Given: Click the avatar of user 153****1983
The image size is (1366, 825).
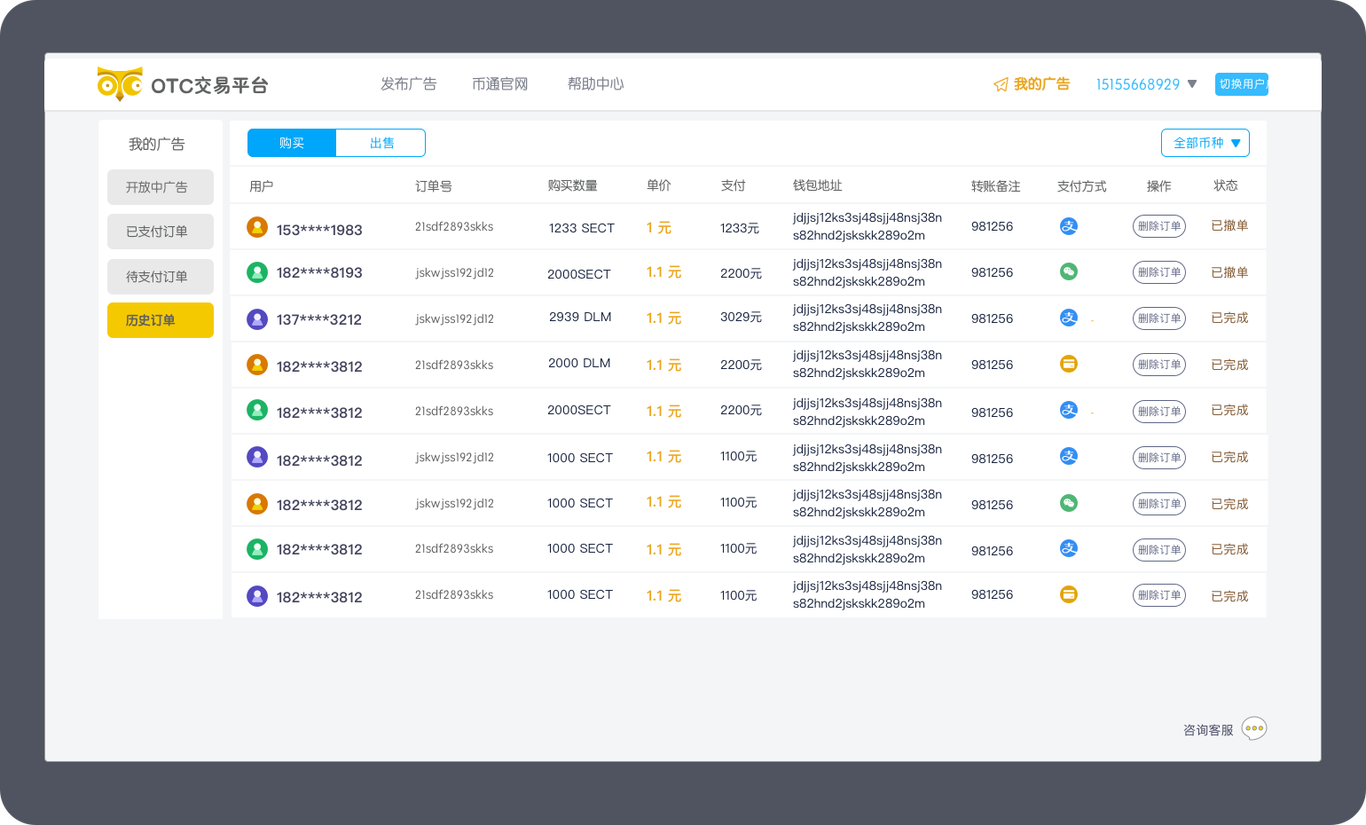Looking at the screenshot, I should pos(257,227).
